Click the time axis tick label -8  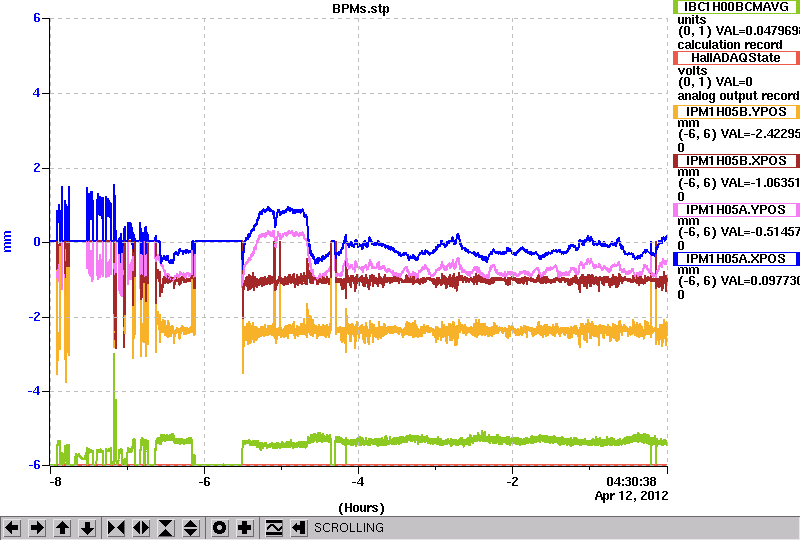coord(56,482)
